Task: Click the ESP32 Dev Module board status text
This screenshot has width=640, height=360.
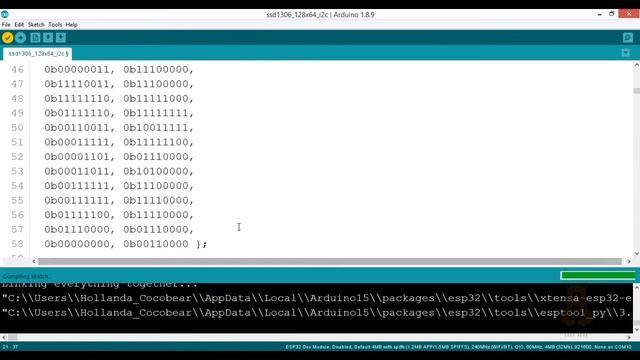Action: pos(458,347)
